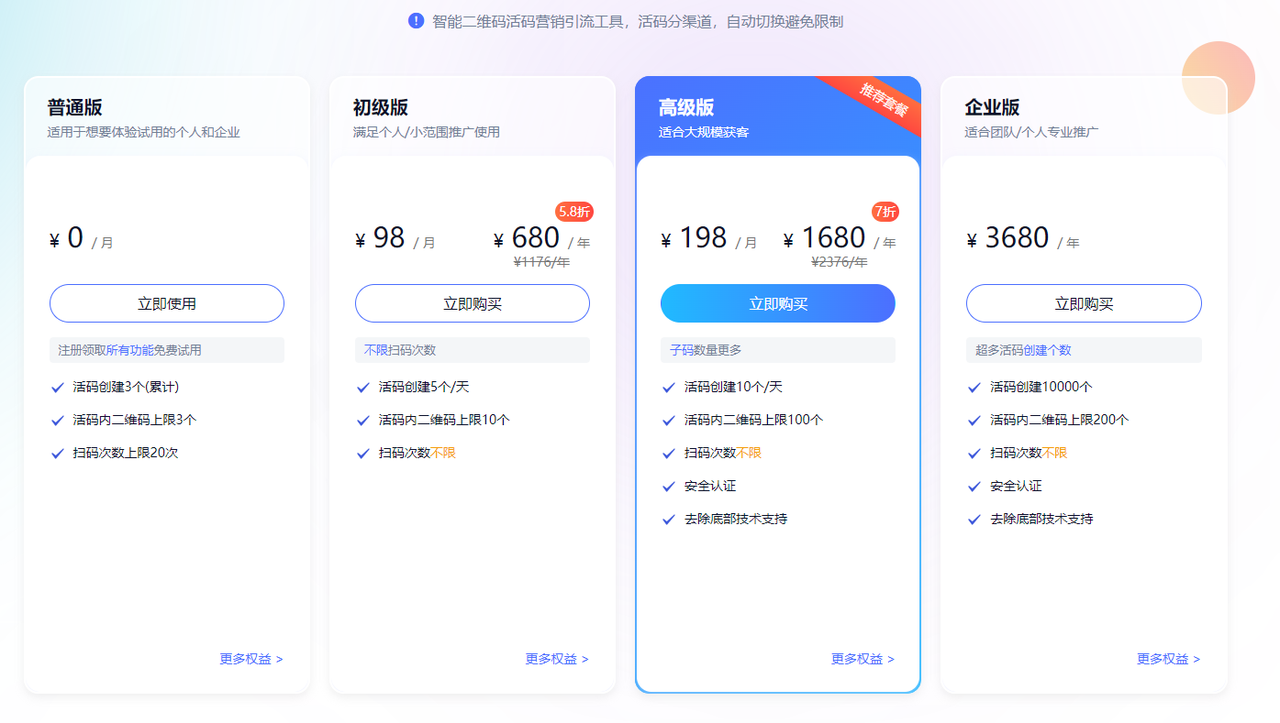
Task: Click the 高级版 checkmark beside 安全认证
Action: pyautogui.click(x=668, y=487)
